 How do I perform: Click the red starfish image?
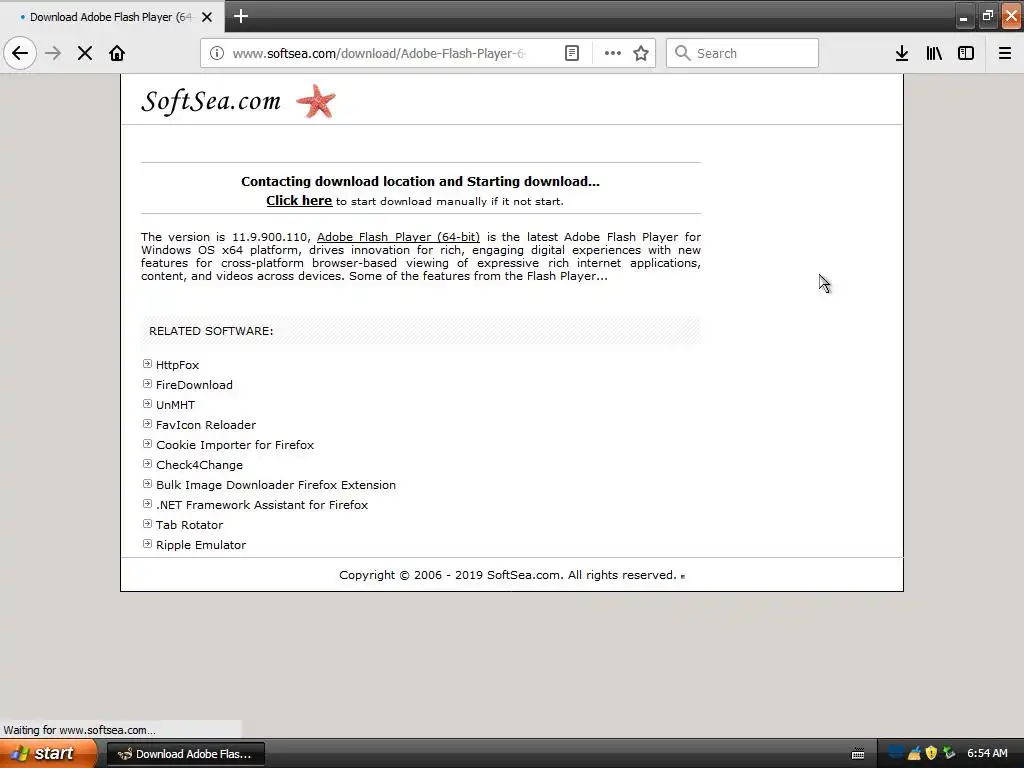pos(316,101)
